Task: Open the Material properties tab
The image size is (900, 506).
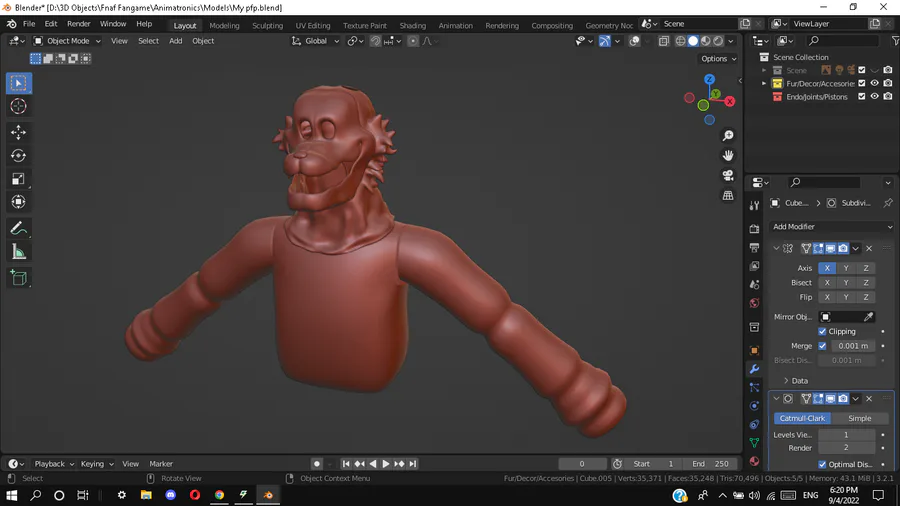Action: (x=754, y=461)
